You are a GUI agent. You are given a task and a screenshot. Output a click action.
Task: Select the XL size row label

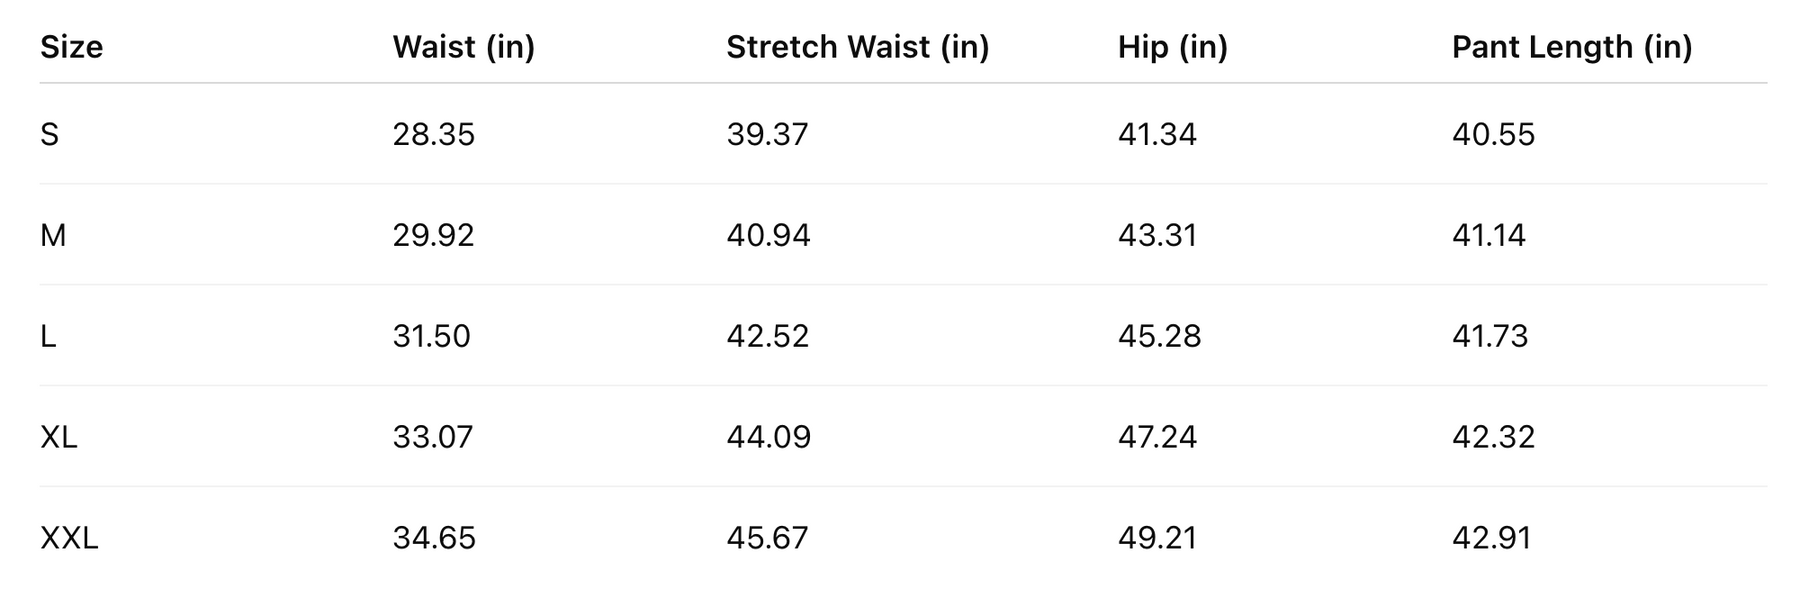tap(58, 437)
